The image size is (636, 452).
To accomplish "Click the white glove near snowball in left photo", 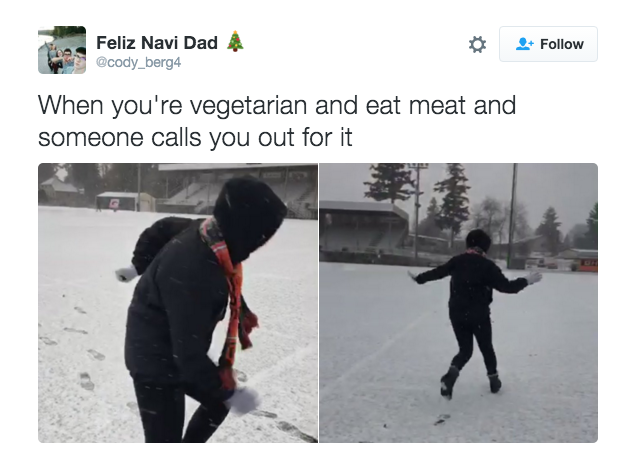I will click(x=243, y=400).
